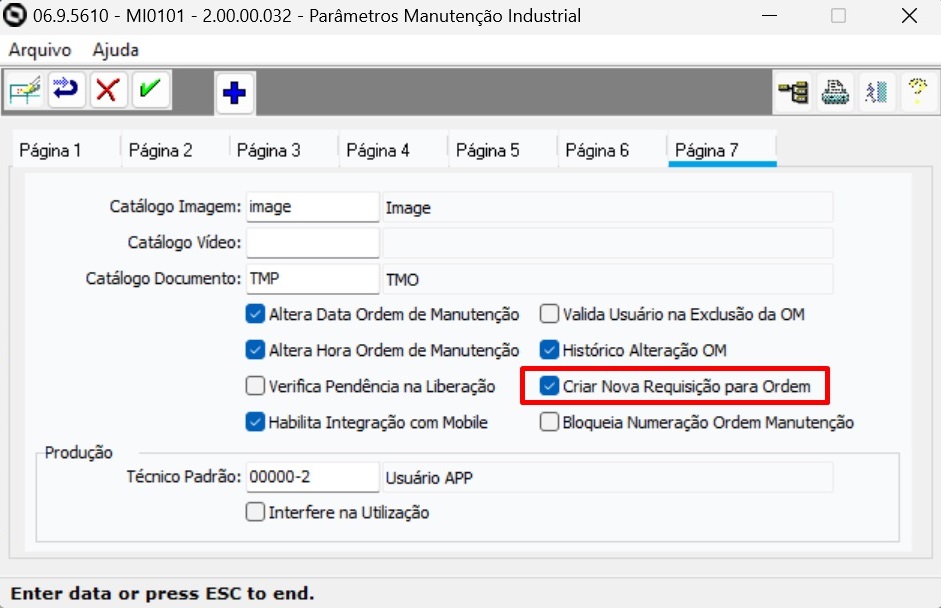Click the Catálogo Vídeo label

(x=184, y=242)
